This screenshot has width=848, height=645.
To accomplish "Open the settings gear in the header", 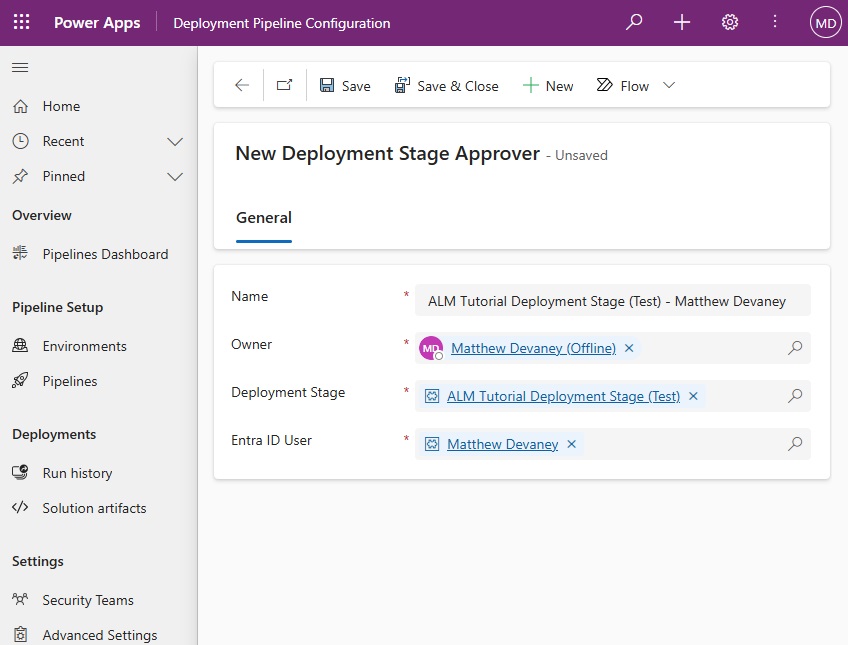I will [730, 22].
